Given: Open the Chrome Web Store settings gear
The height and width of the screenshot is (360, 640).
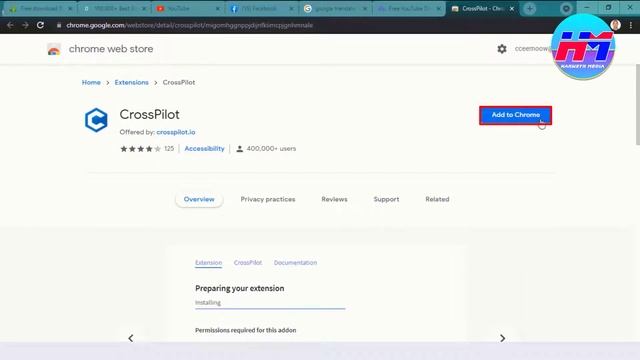Looking at the screenshot, I should (x=502, y=49).
